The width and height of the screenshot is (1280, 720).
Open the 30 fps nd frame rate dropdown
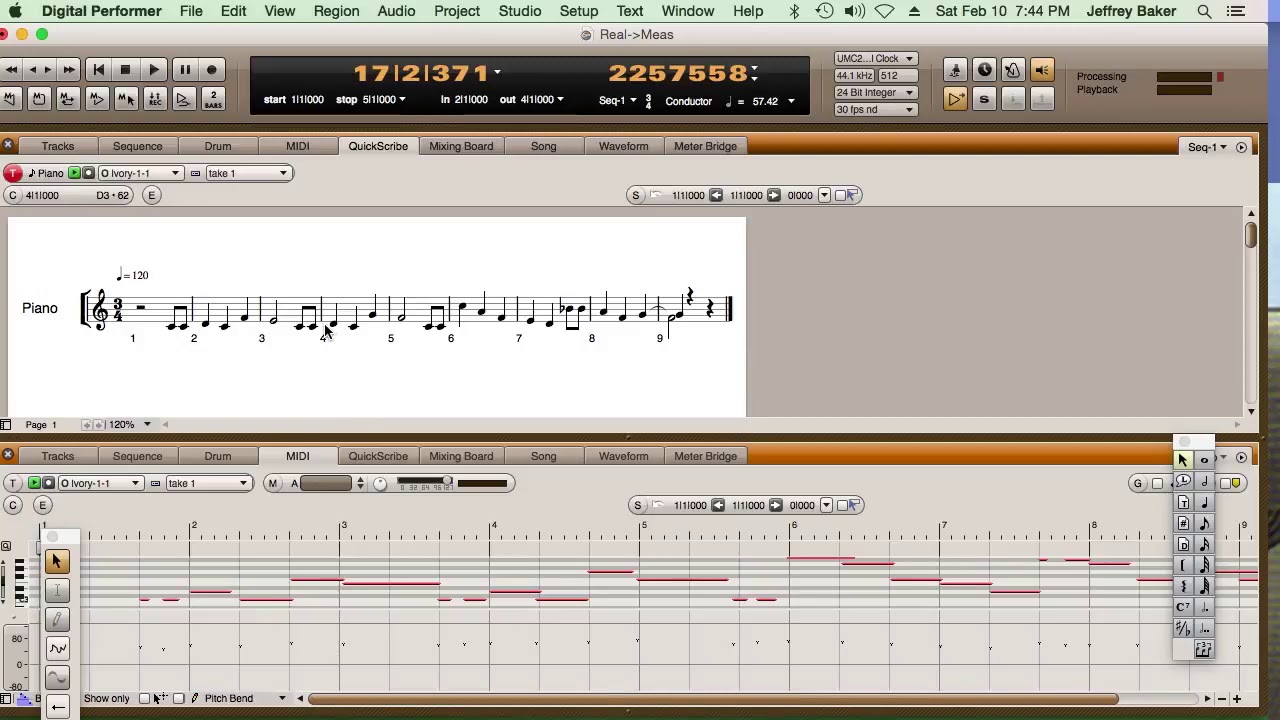click(875, 109)
